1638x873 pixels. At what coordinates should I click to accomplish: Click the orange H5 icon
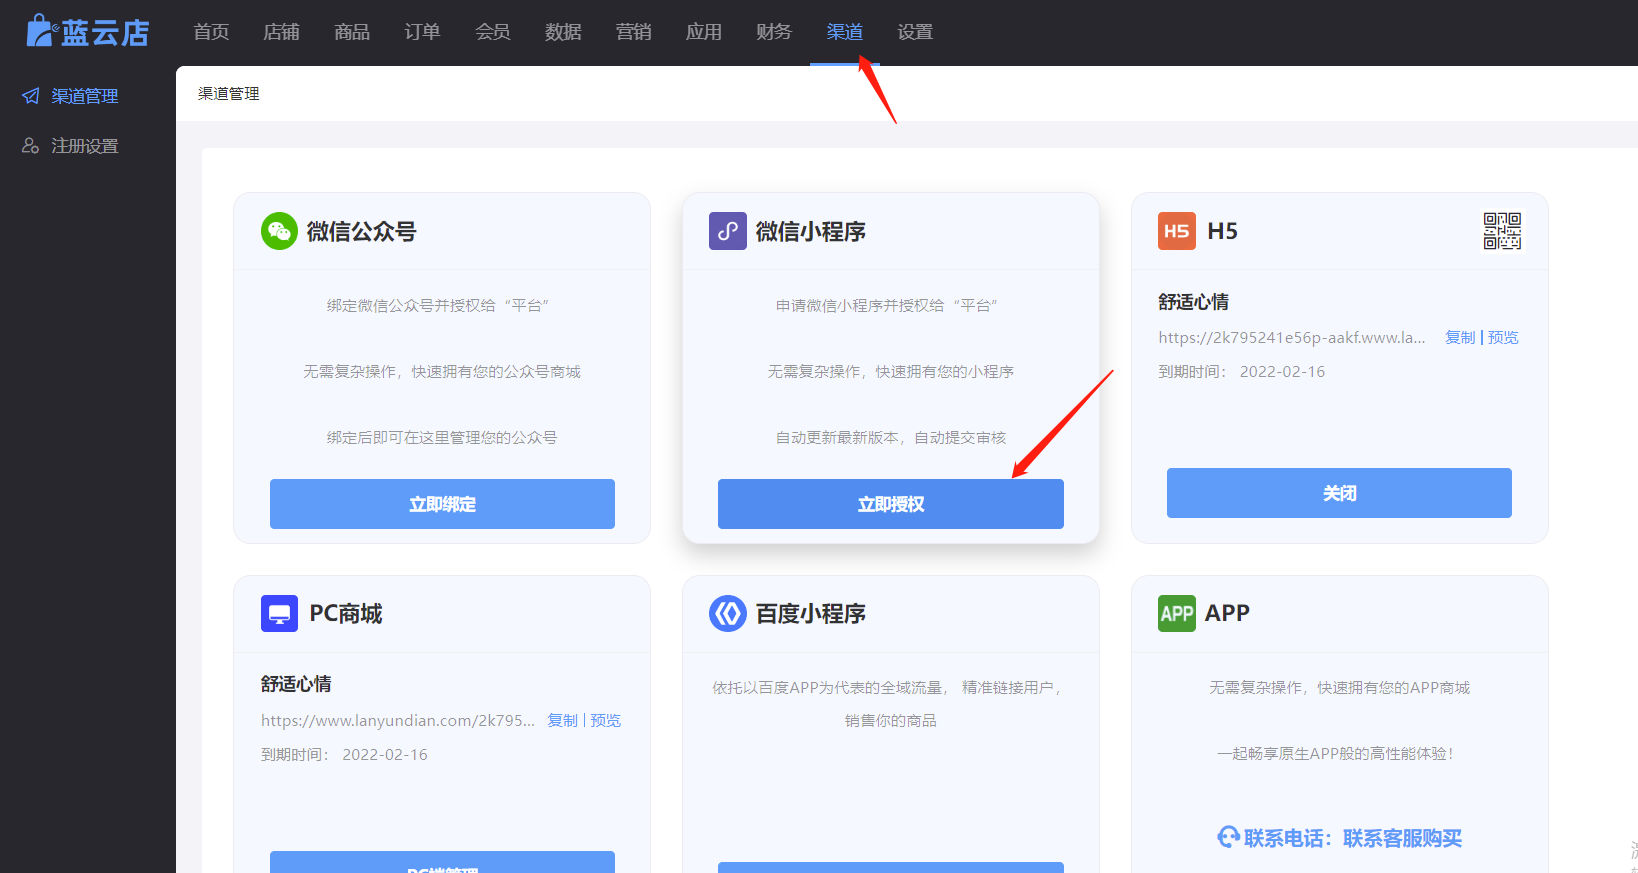[x=1177, y=231]
